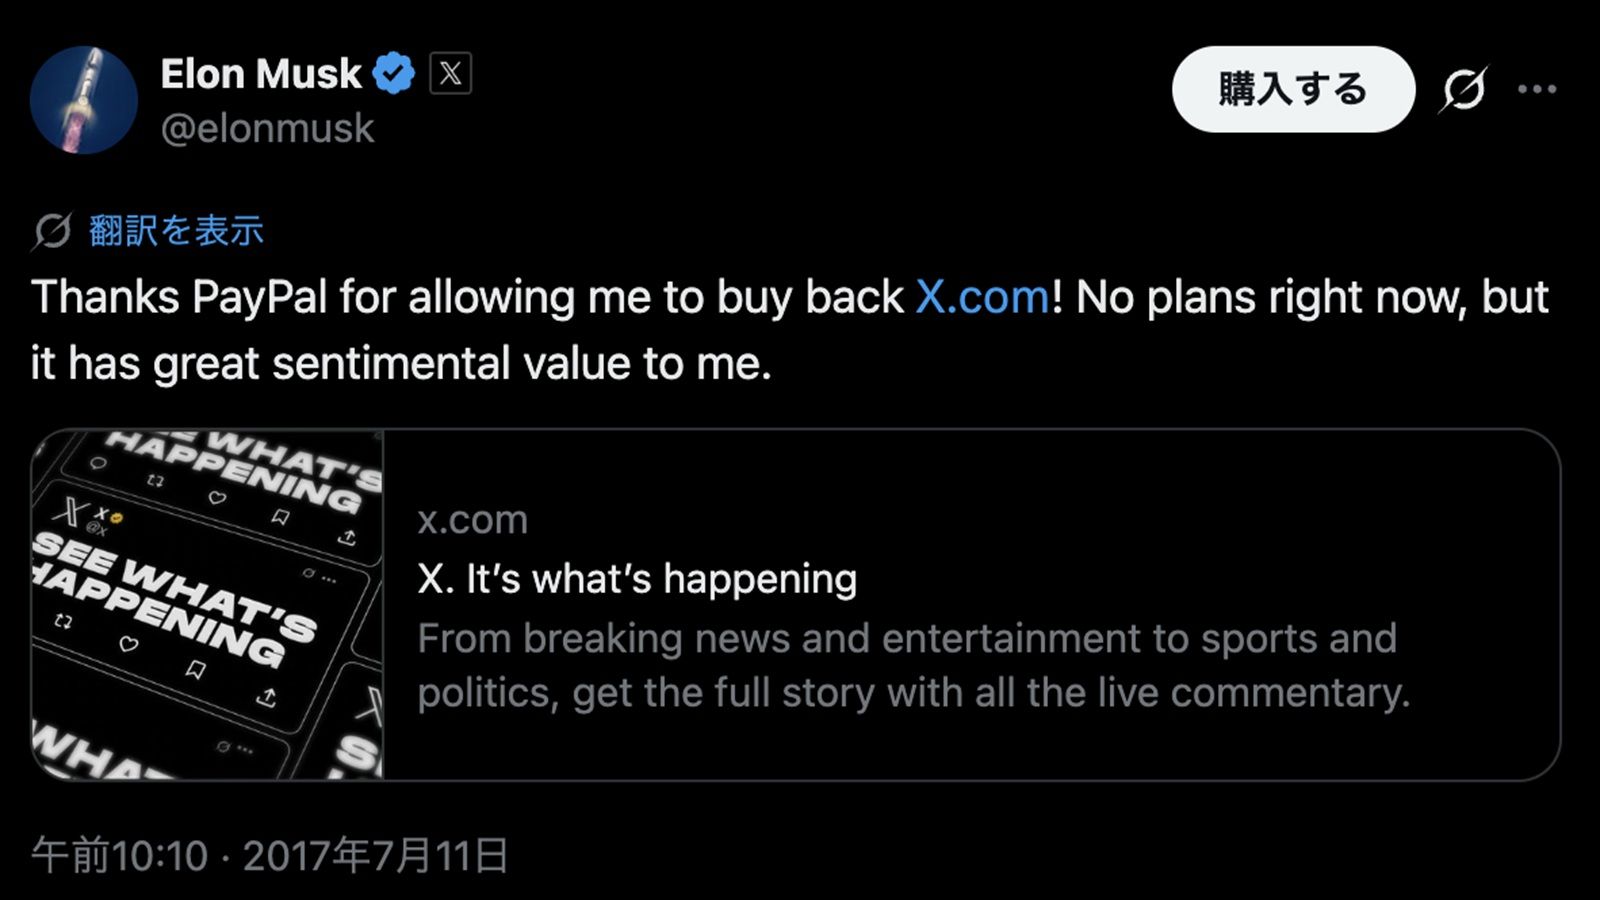Click the grey x.com domain in card
Viewport: 1600px width, 900px height.
(472, 520)
